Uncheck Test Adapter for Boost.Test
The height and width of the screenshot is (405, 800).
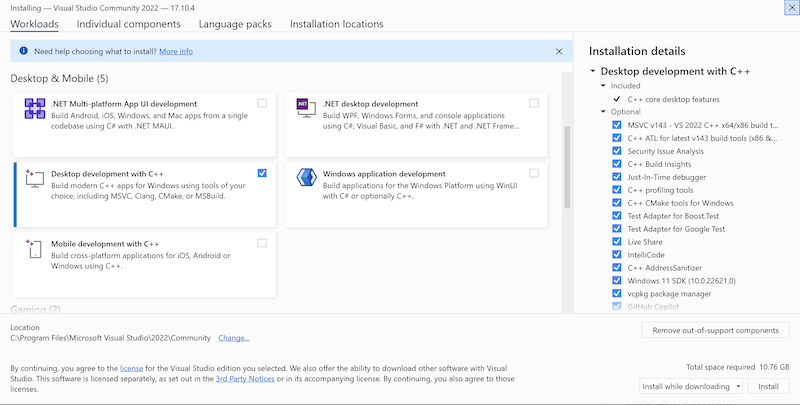pos(616,216)
